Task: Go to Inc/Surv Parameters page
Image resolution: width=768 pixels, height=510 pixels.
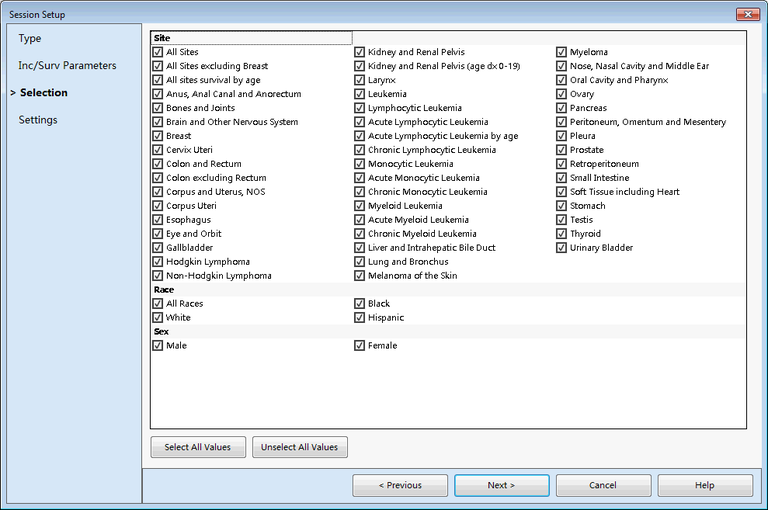Action: [67, 66]
